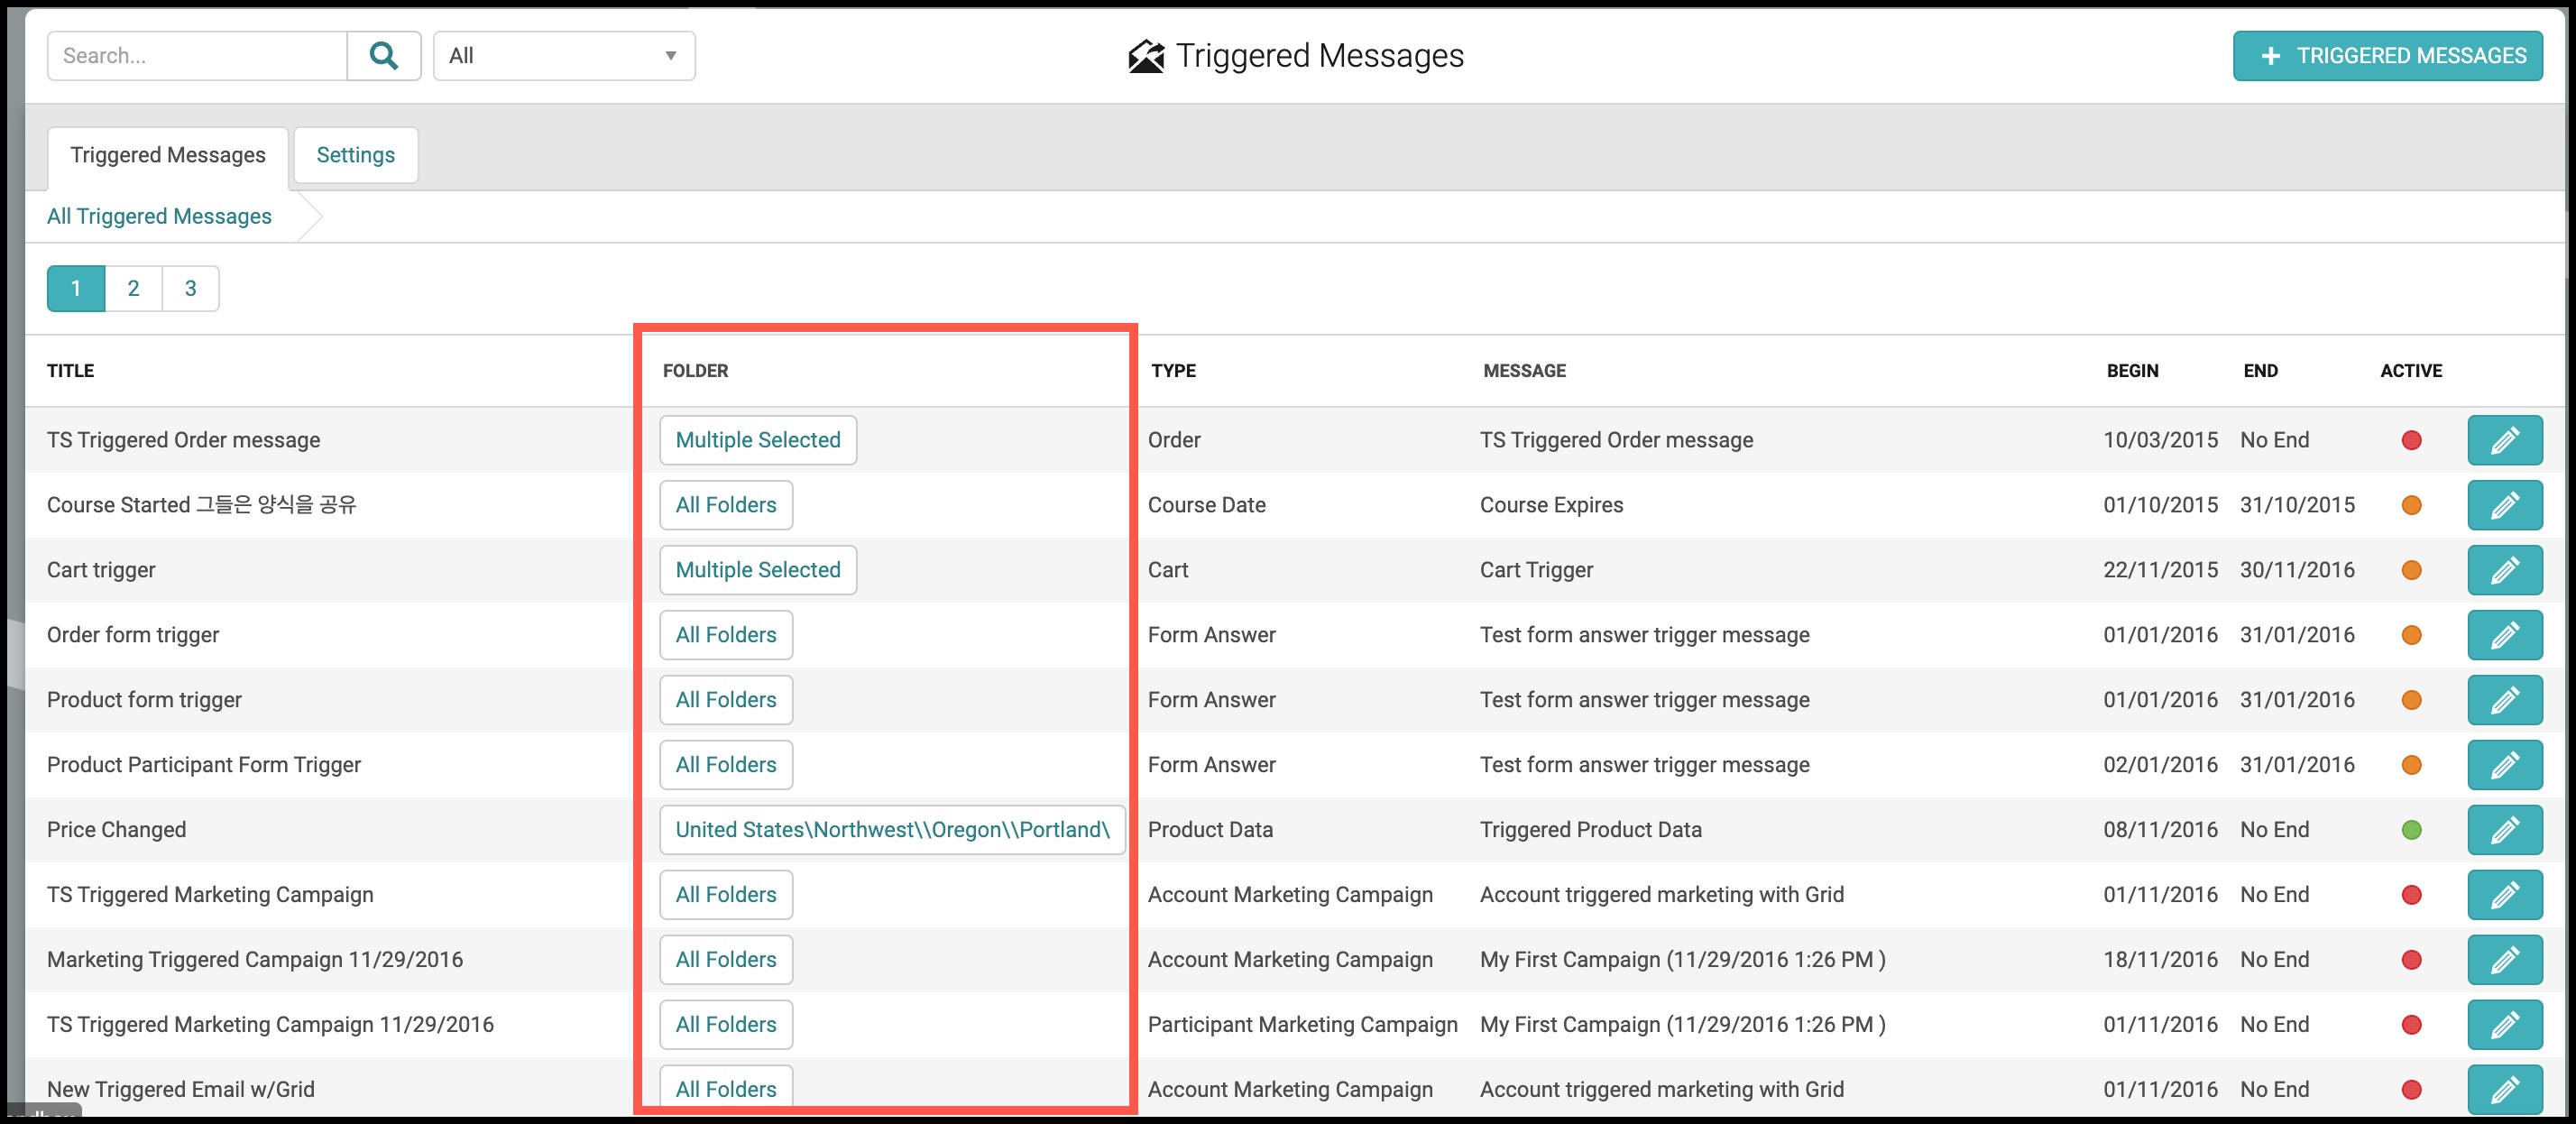Click red status dot for TS Triggered Marketing Campaign
The width and height of the screenshot is (2576, 1124).
coord(2411,895)
